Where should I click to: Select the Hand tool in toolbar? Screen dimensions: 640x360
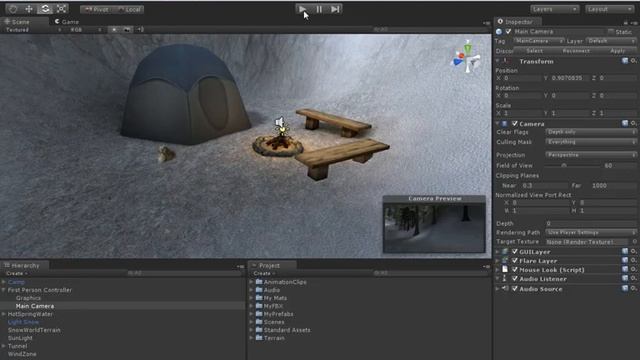pyautogui.click(x=13, y=9)
